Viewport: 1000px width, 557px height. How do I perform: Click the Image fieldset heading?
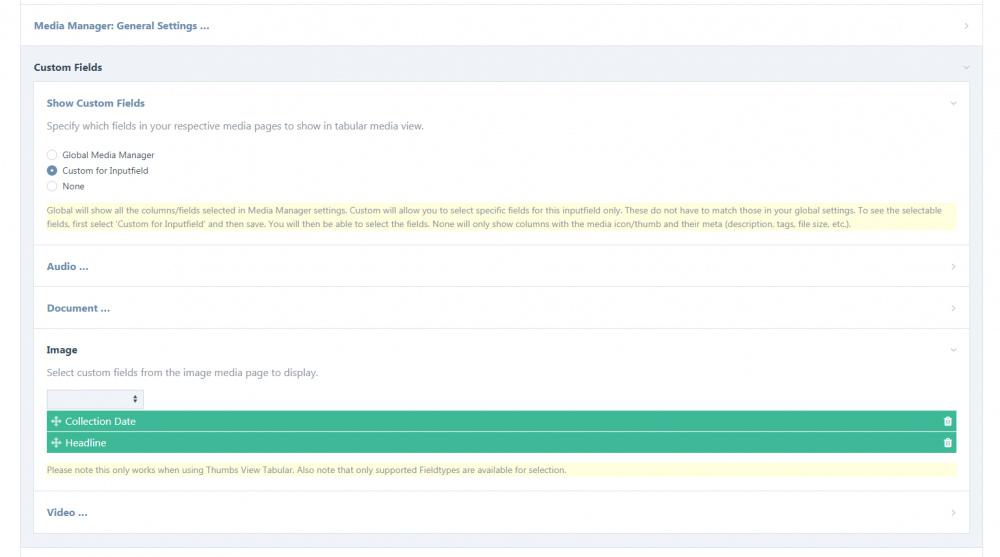pos(62,350)
